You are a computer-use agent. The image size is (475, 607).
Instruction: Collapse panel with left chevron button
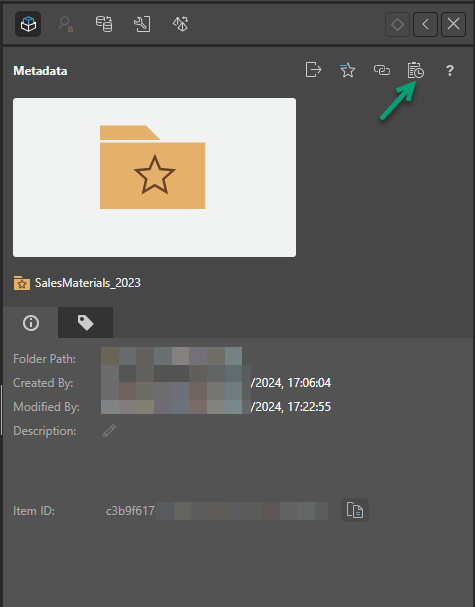(425, 24)
